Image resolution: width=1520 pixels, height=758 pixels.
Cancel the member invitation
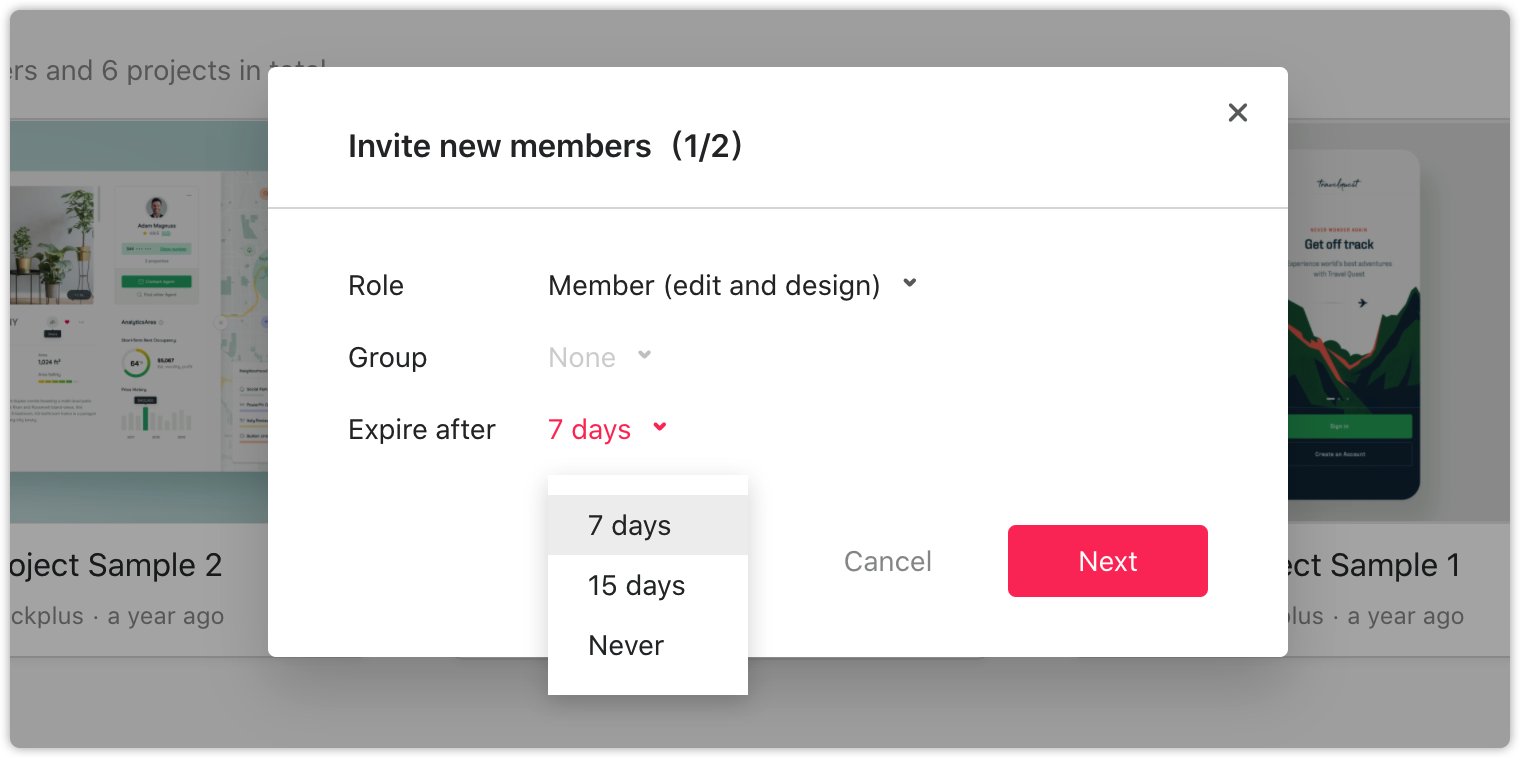[x=888, y=561]
